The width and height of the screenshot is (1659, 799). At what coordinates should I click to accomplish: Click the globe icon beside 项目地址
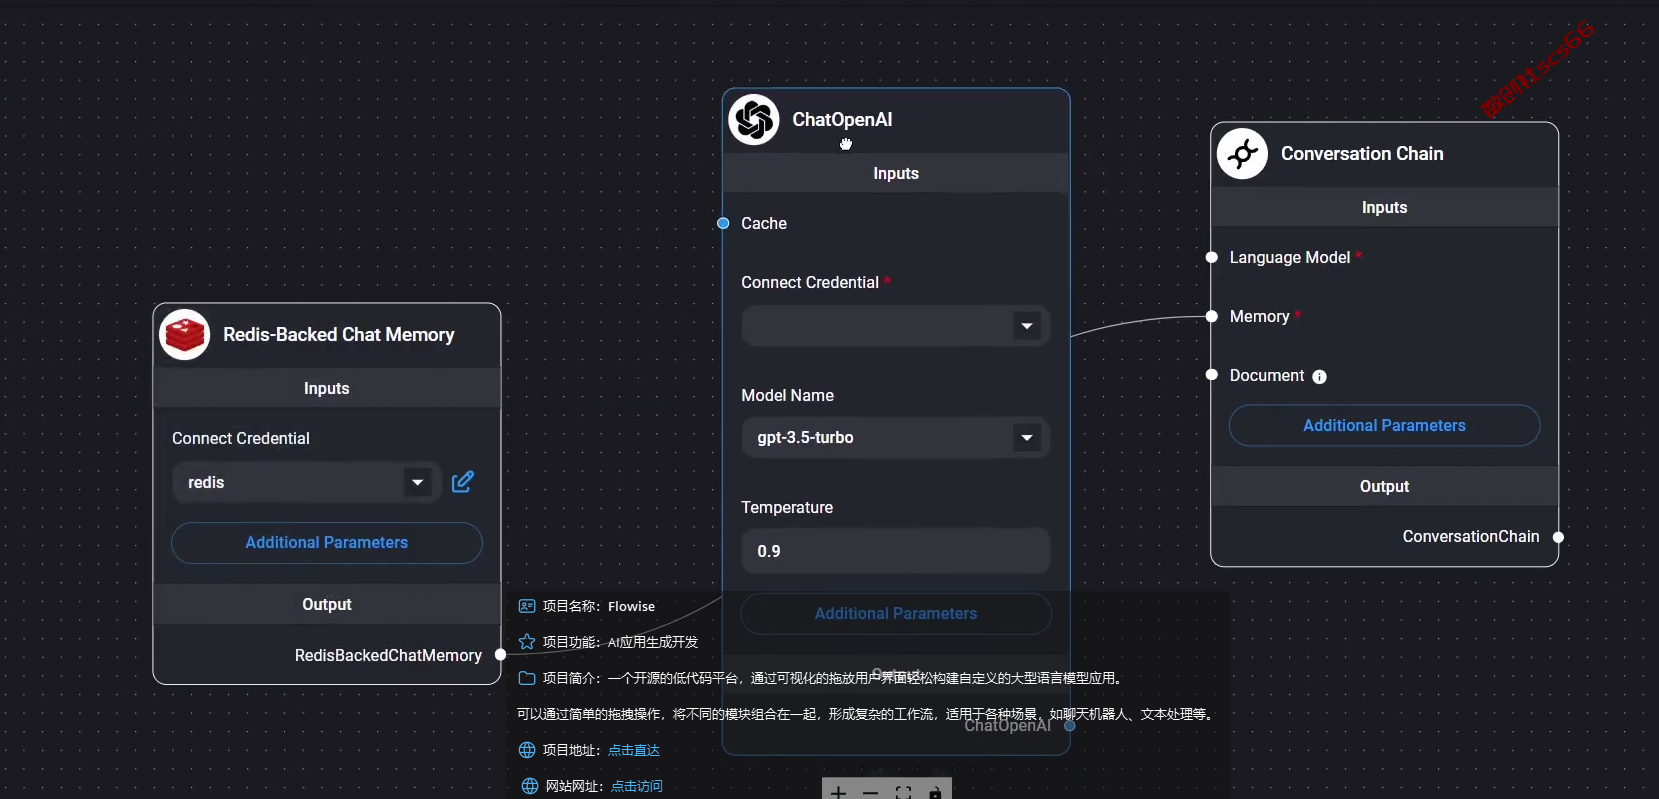(x=528, y=750)
